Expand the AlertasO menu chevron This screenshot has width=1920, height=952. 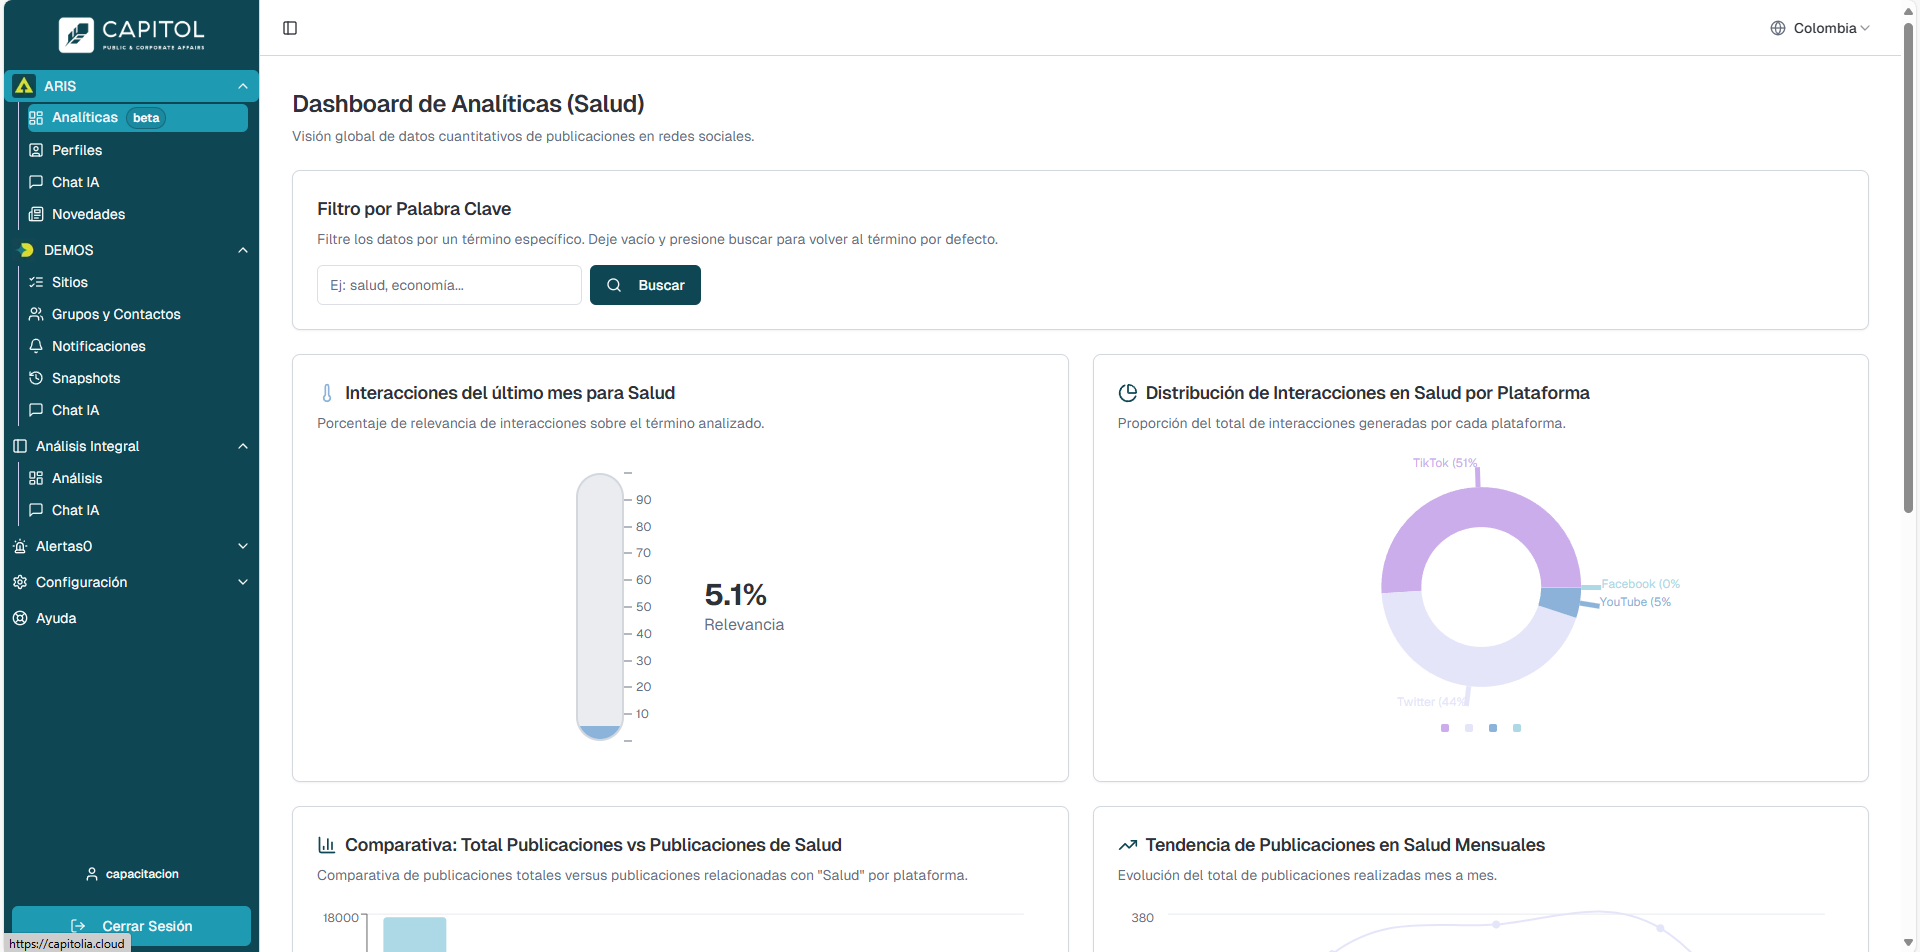point(243,546)
